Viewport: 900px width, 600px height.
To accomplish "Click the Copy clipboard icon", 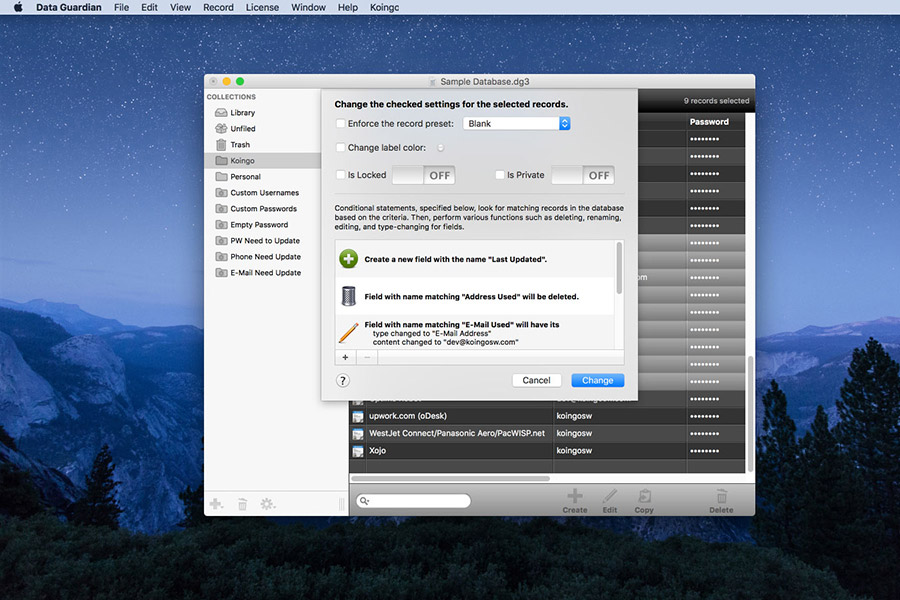I will pos(644,497).
